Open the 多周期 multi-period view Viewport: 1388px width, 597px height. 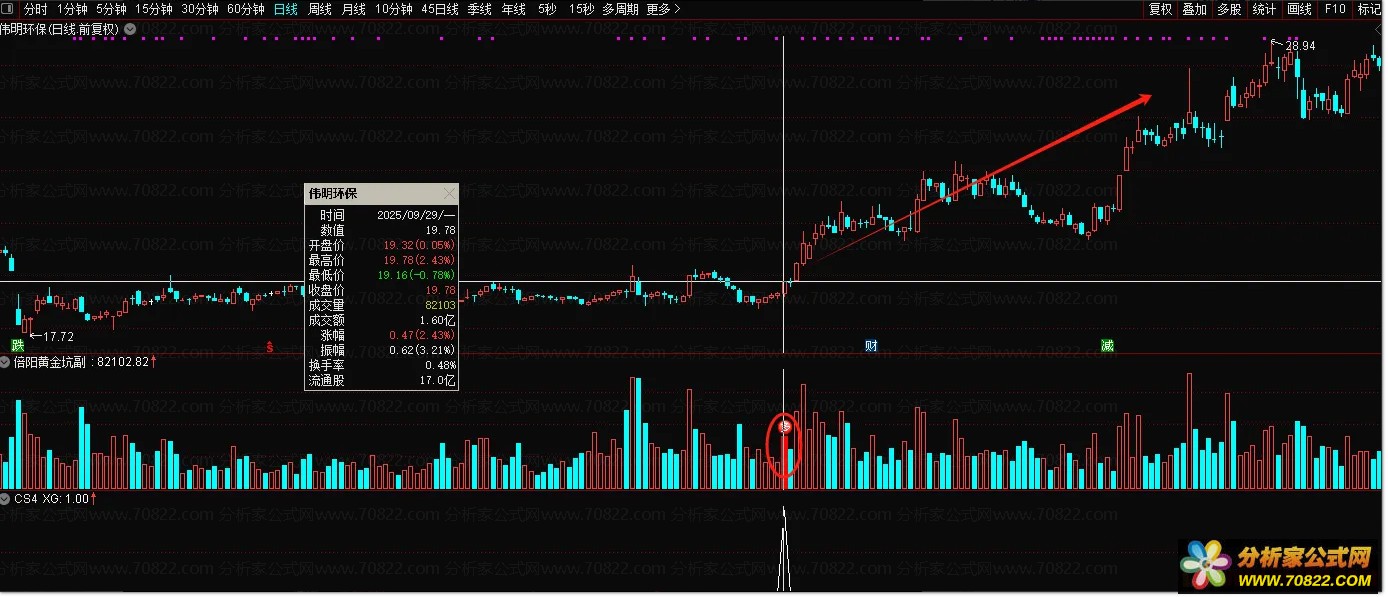tap(620, 9)
